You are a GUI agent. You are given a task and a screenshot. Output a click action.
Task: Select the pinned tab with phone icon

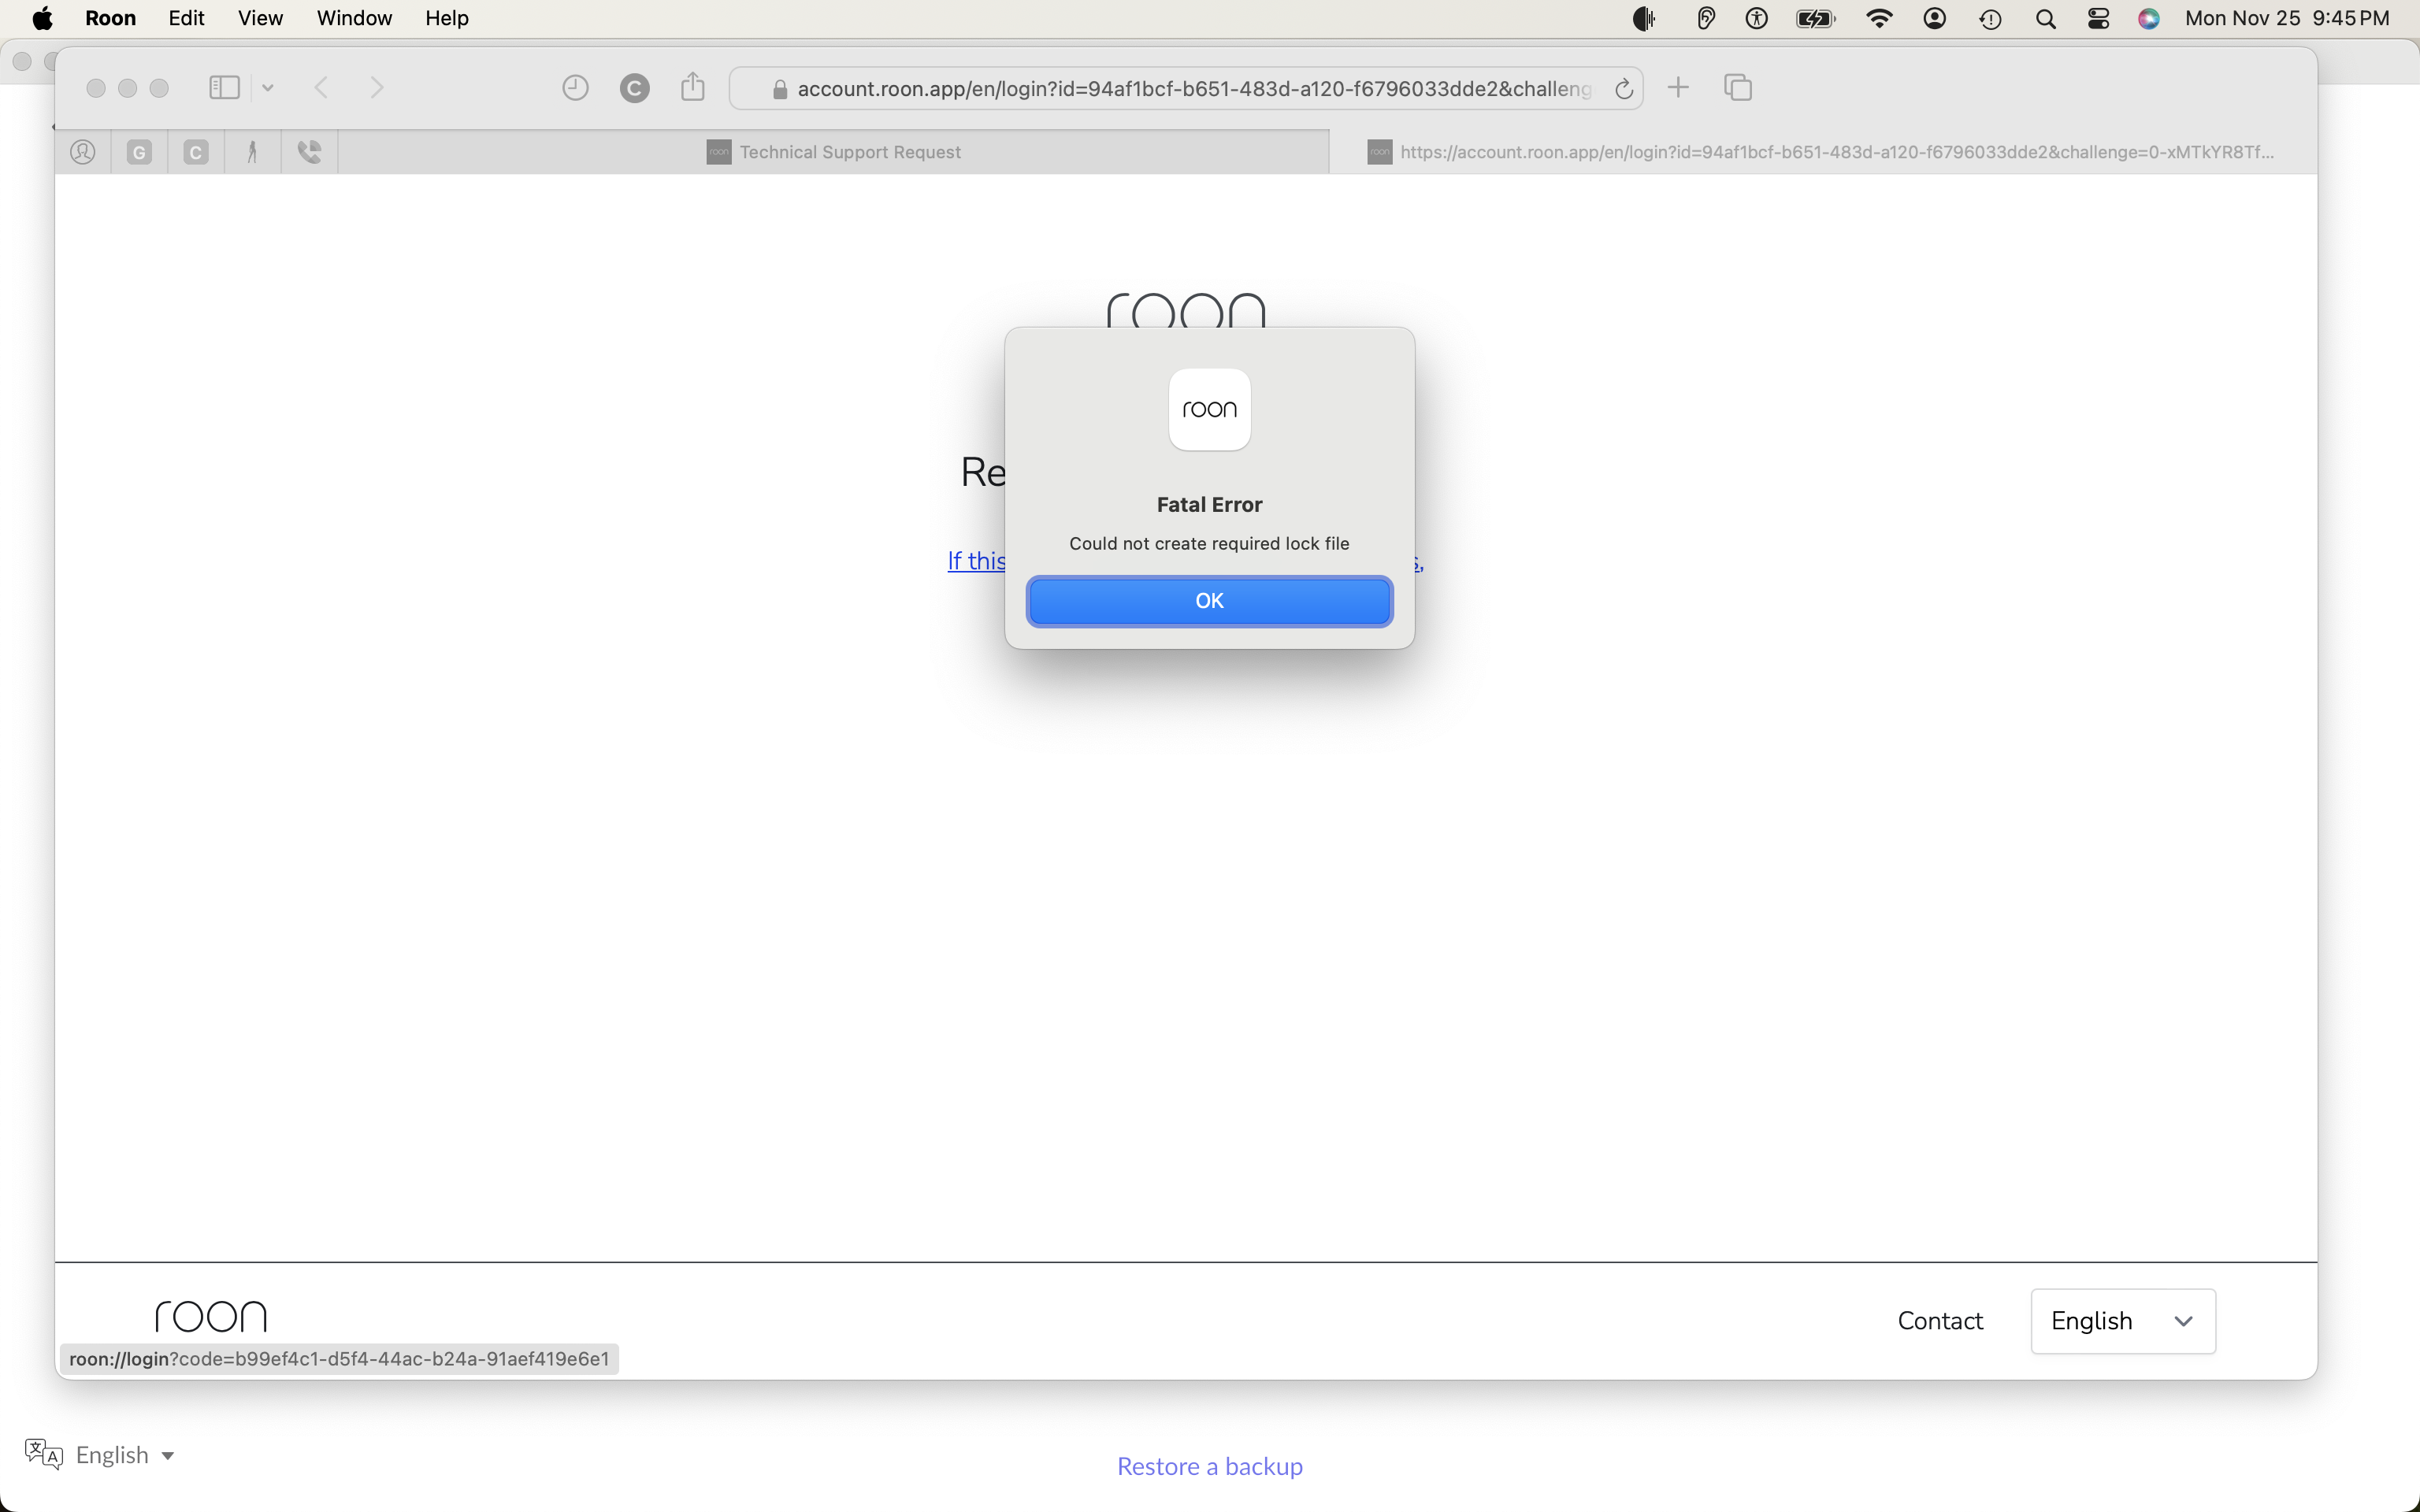pyautogui.click(x=309, y=152)
